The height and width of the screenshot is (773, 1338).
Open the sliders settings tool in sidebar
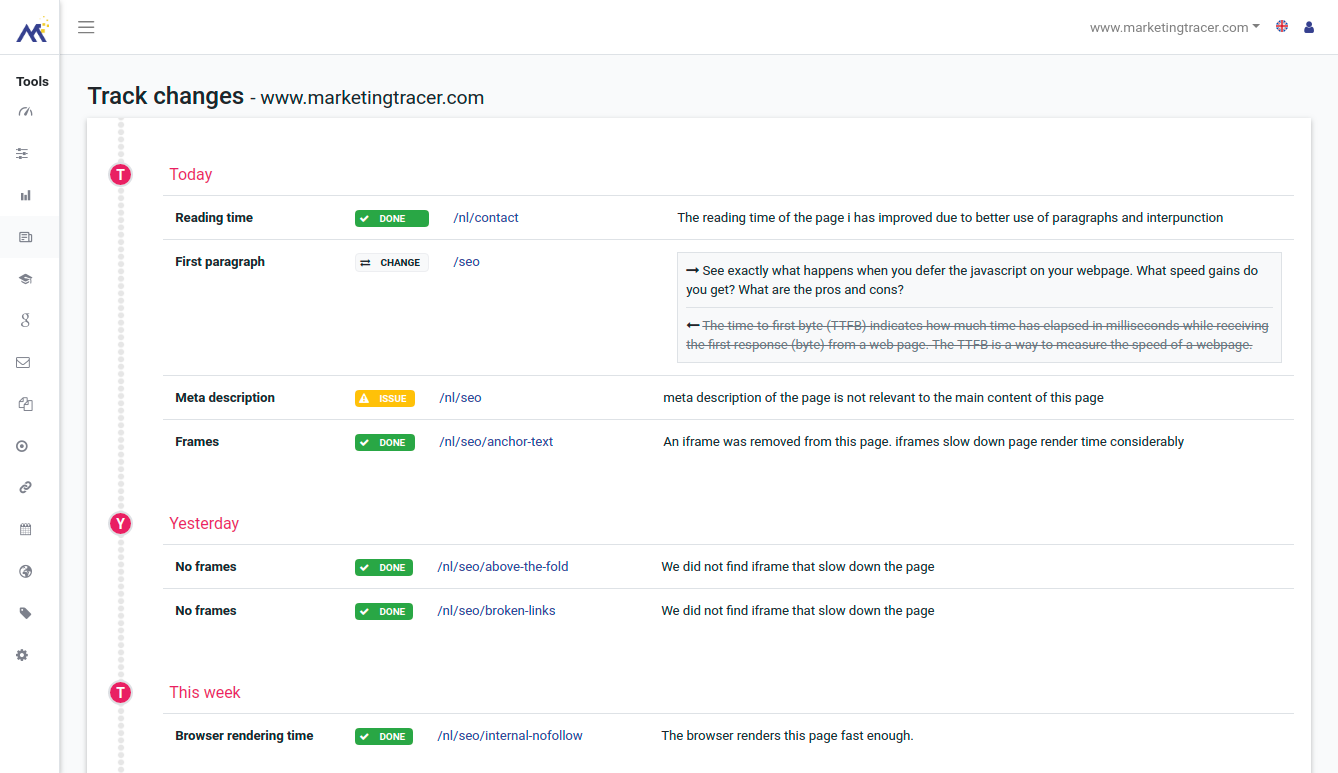pyautogui.click(x=22, y=154)
